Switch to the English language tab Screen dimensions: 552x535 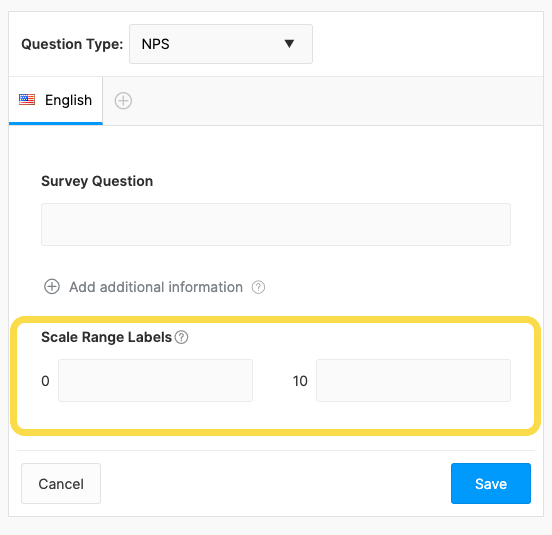click(x=56, y=101)
